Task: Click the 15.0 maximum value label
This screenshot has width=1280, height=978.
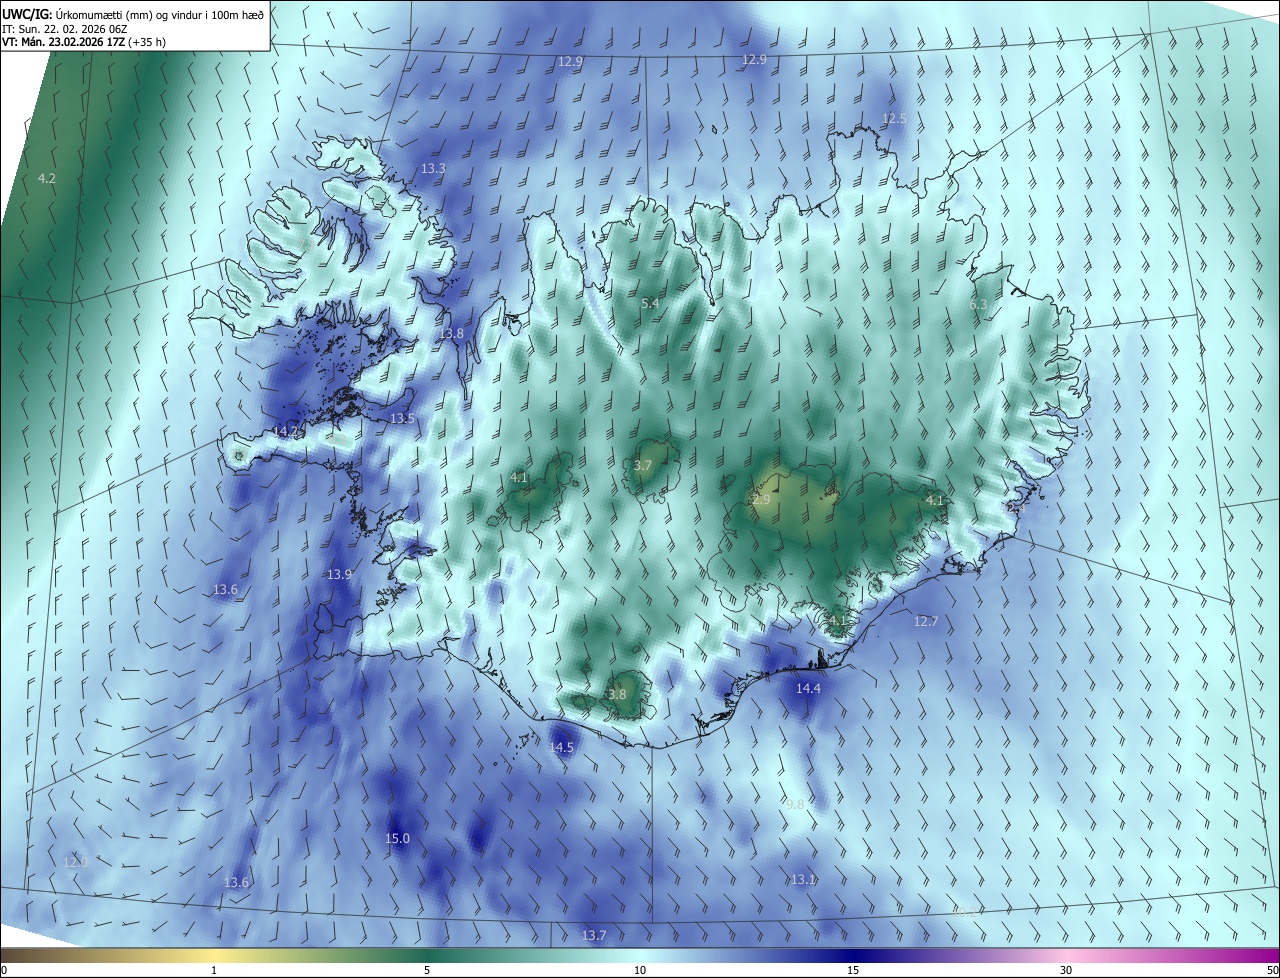Action: [398, 838]
